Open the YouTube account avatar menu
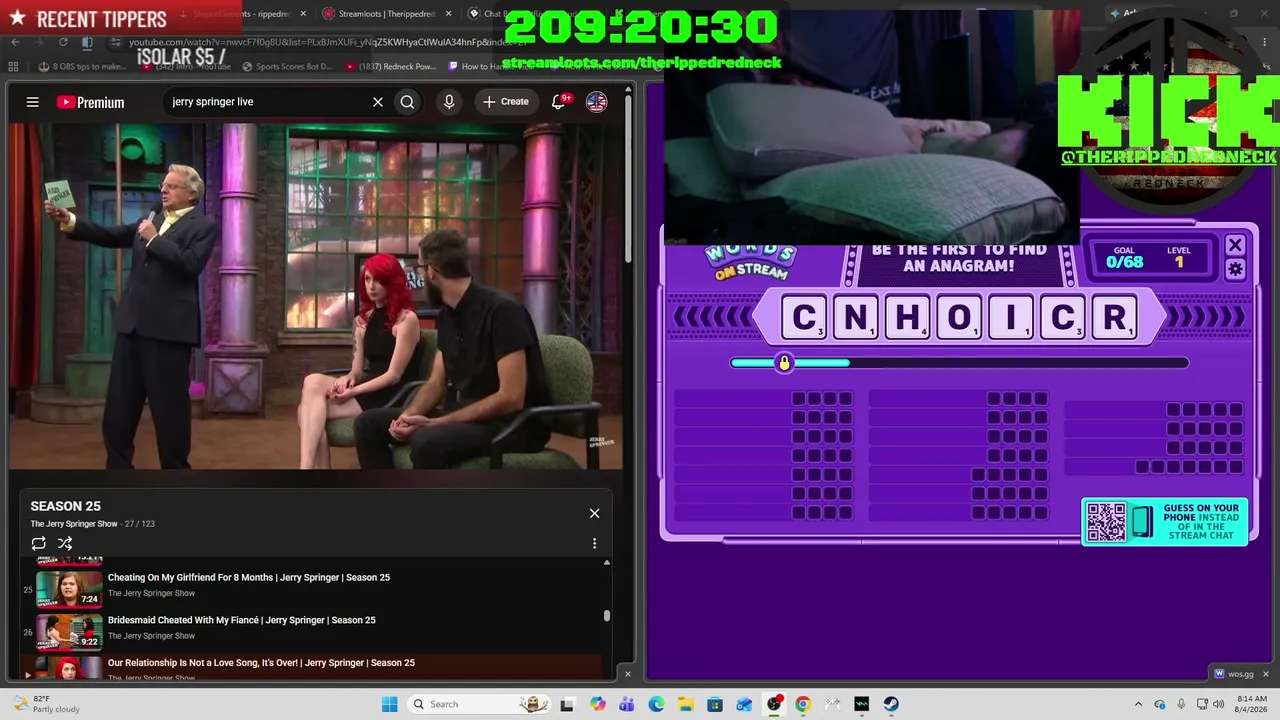Screen dimensions: 1280x720 596,102
